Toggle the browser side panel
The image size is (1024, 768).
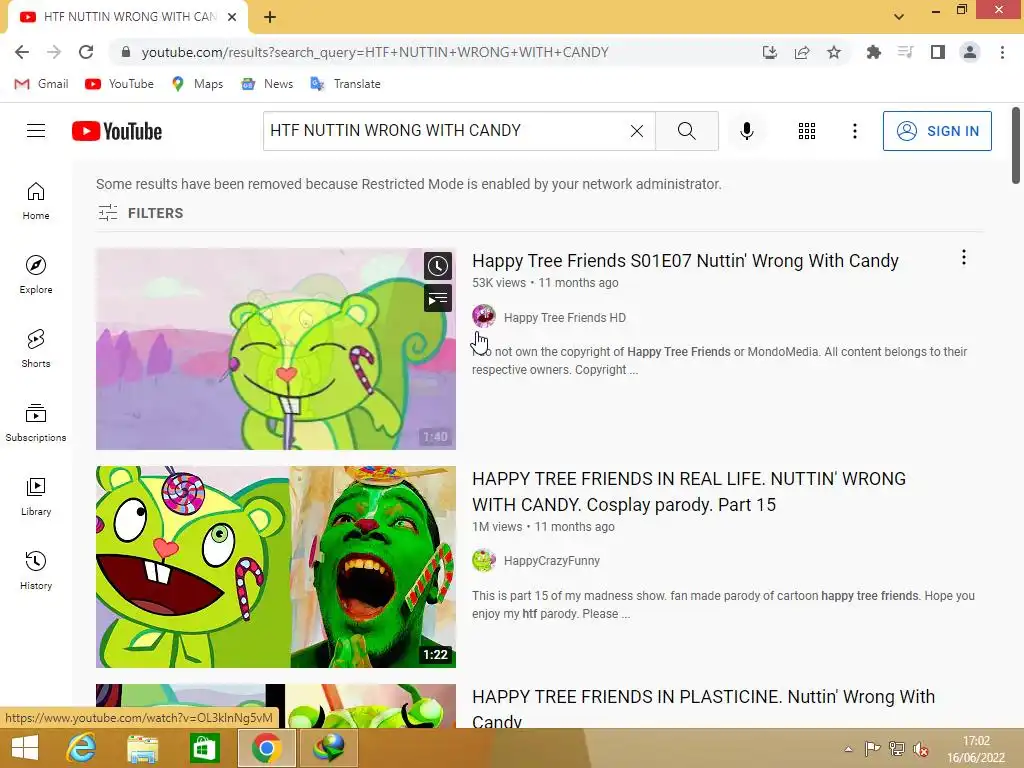click(938, 52)
